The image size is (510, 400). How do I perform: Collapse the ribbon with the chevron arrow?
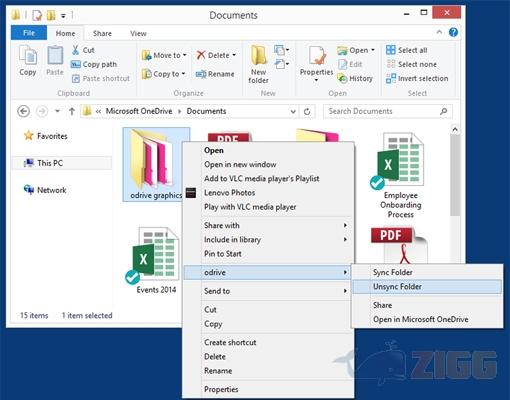click(x=439, y=32)
